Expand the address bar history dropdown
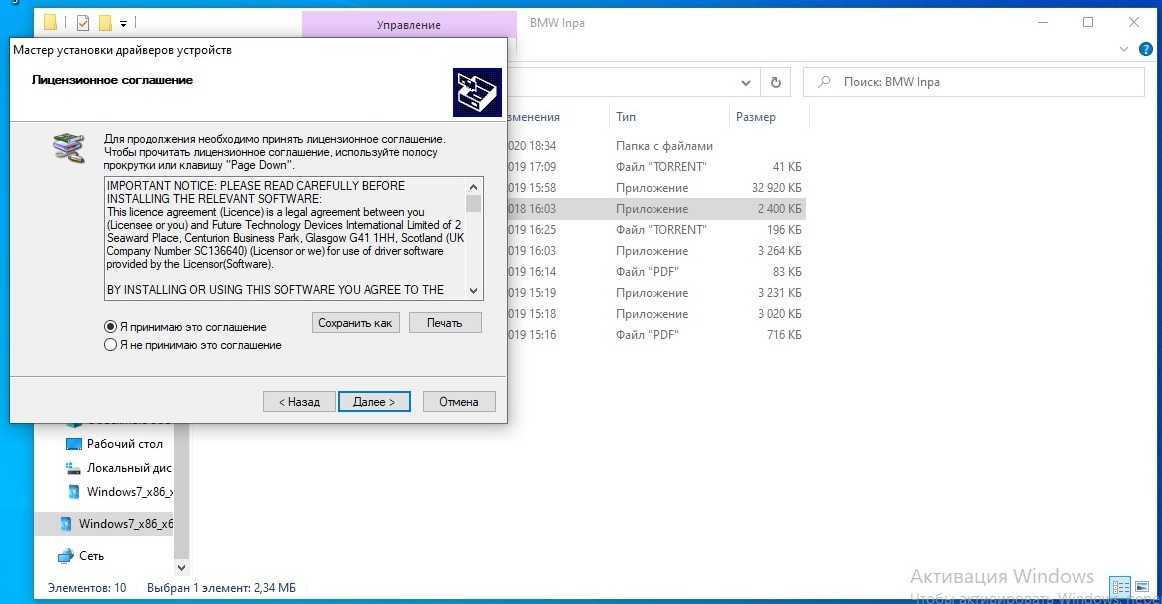Screen dimensions: 1162x604 tap(746, 82)
